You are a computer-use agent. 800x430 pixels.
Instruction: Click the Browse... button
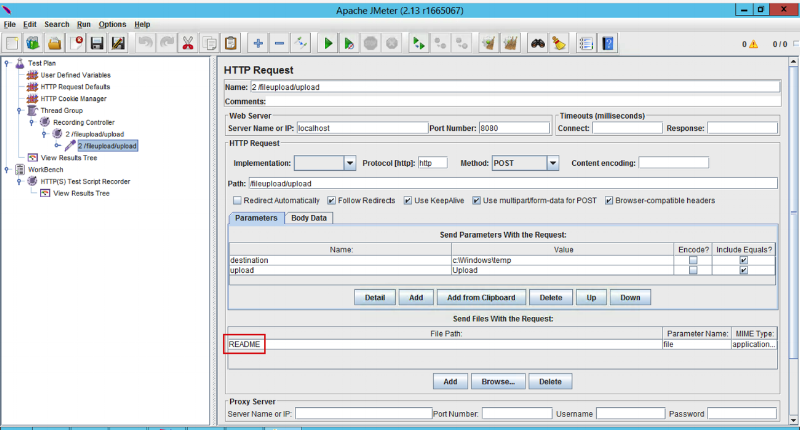[x=498, y=381]
